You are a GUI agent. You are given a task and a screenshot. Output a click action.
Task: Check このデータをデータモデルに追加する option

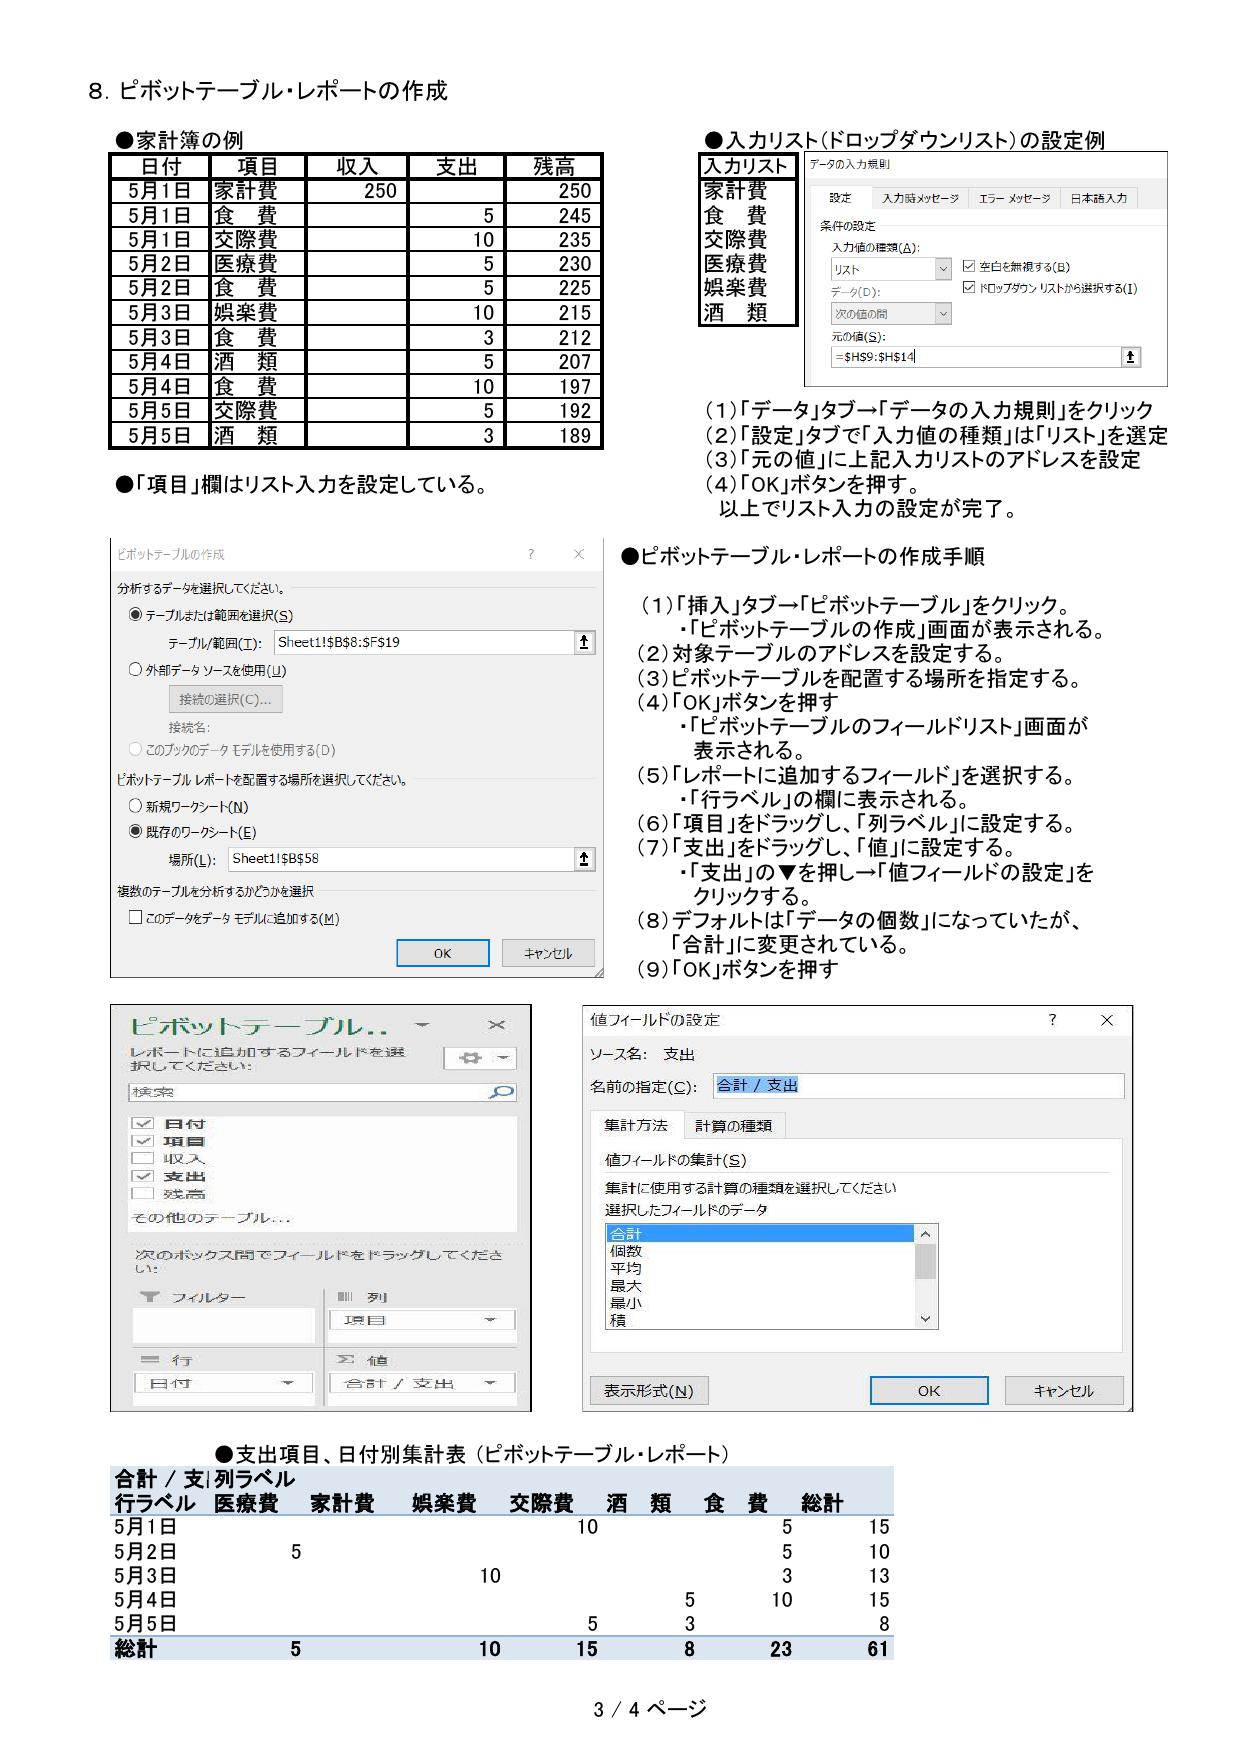coord(135,918)
